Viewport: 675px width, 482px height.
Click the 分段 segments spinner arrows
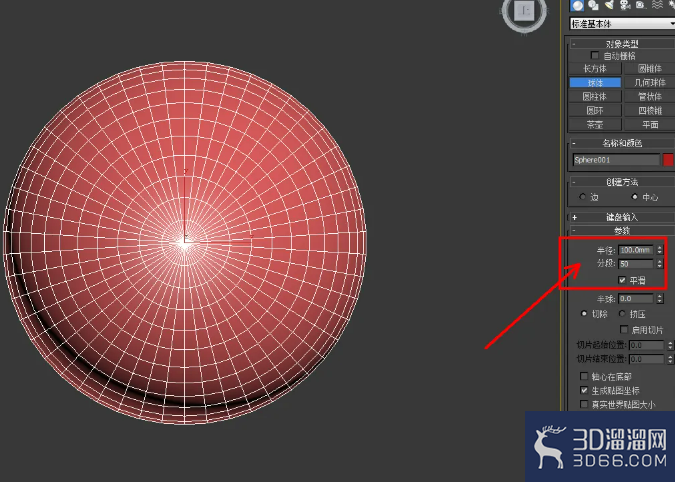660,264
